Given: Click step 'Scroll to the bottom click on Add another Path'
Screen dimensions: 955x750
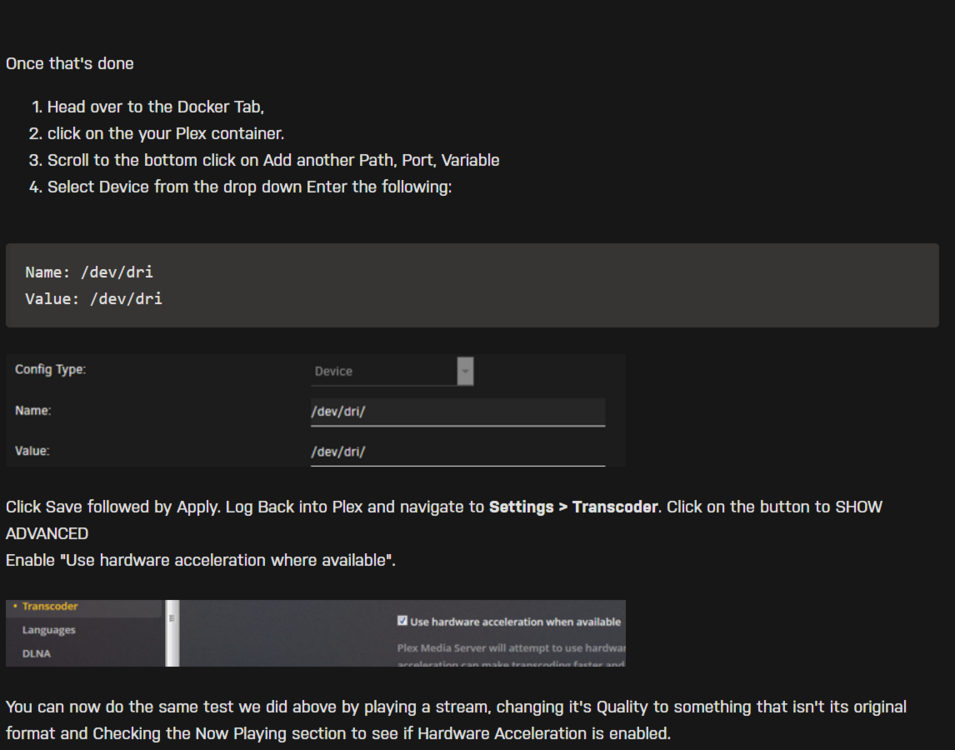Looking at the screenshot, I should coord(273,160).
